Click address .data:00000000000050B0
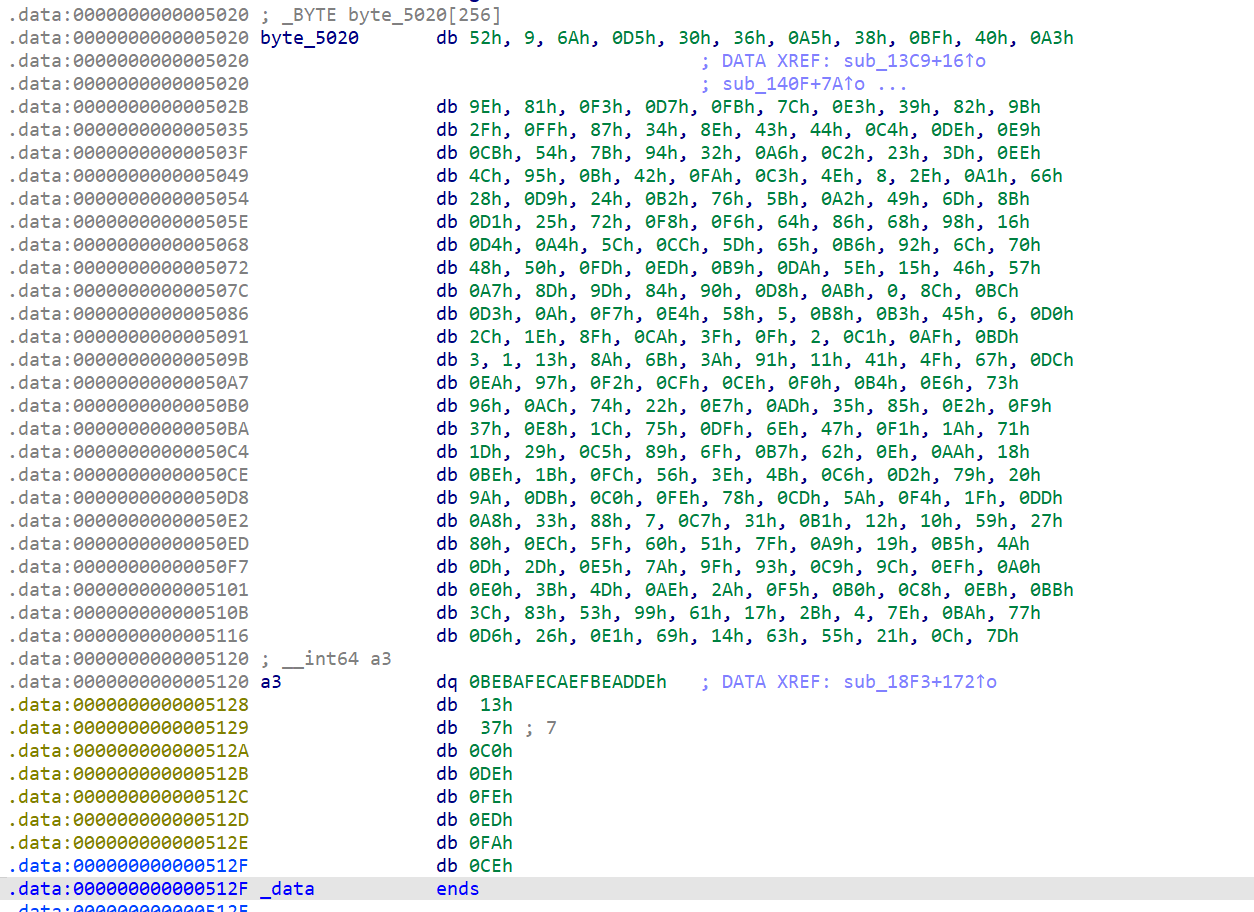 pyautogui.click(x=129, y=406)
